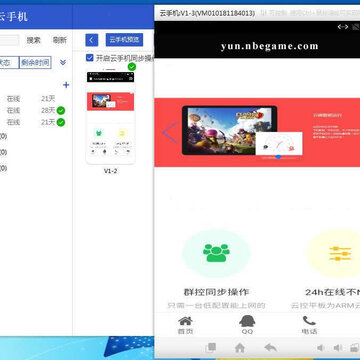The image size is (360, 360).
Task: Click the V1-2 label under the thumbnail
Action: coord(110,171)
